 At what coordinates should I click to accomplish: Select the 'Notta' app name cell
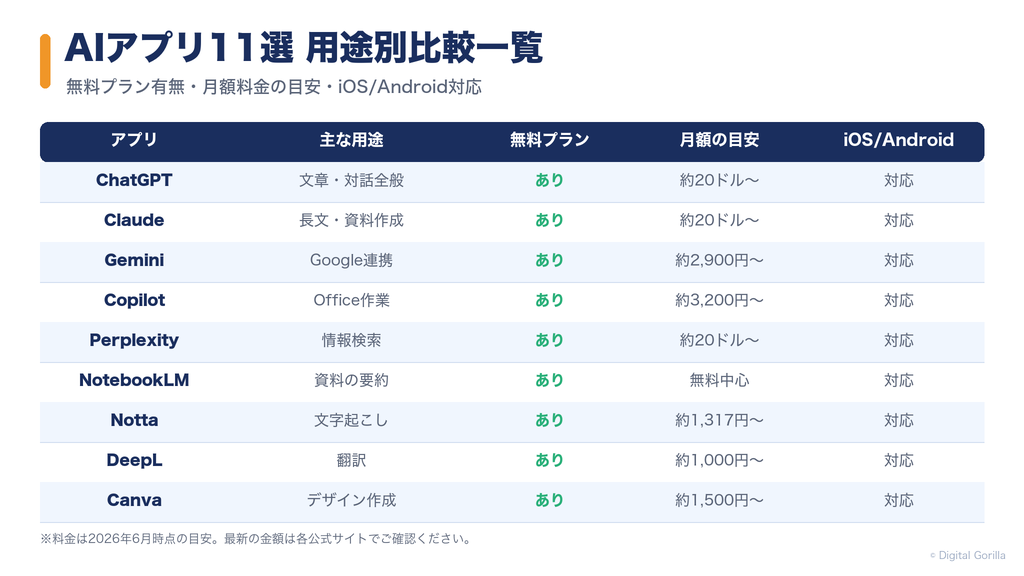(x=134, y=420)
